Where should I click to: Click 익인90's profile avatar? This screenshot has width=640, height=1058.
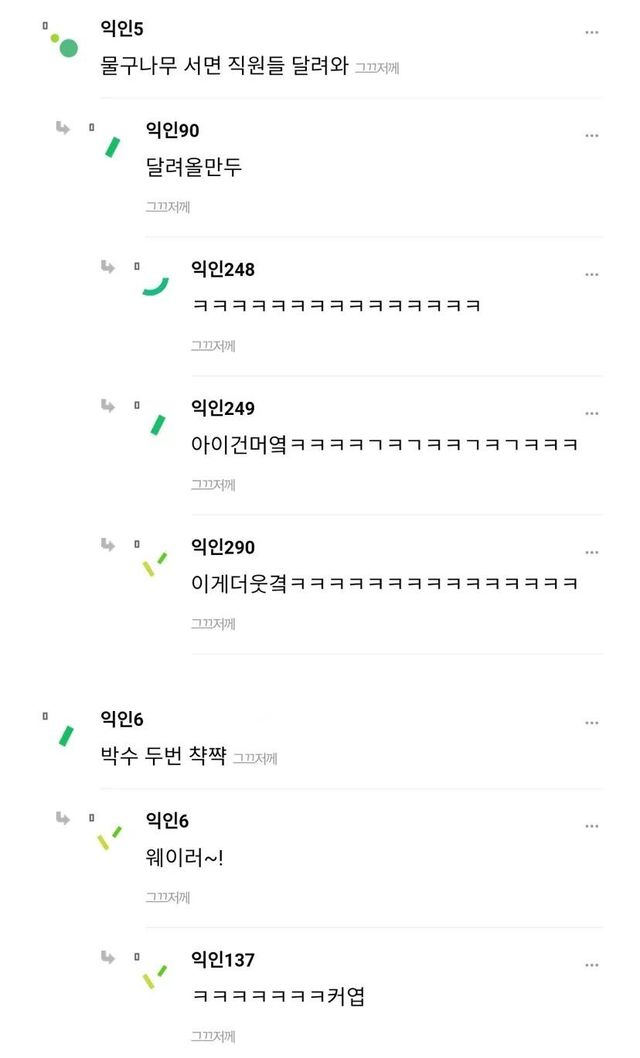pyautogui.click(x=111, y=146)
